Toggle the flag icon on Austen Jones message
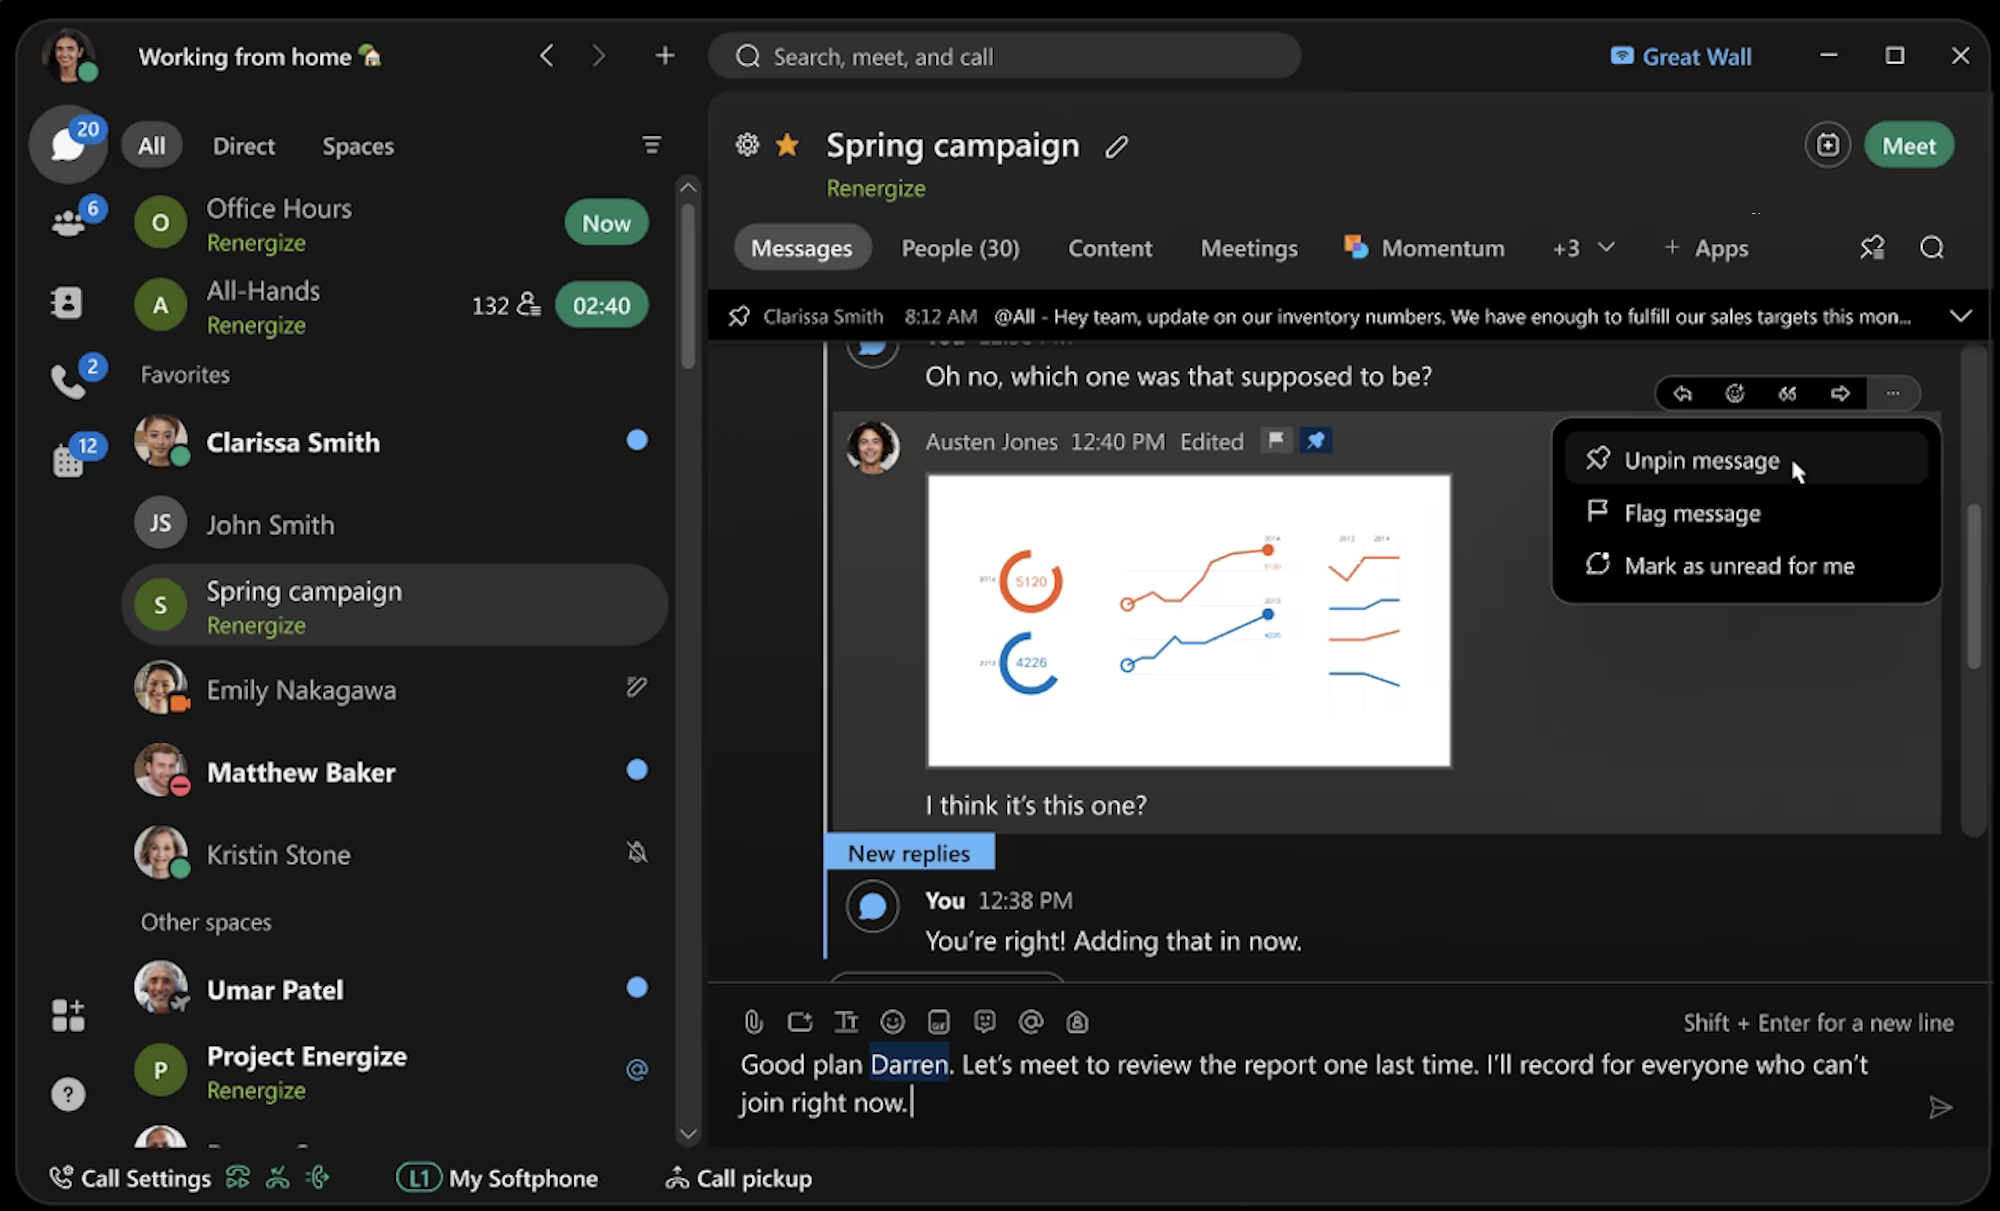The height and width of the screenshot is (1211, 2000). (x=1276, y=440)
